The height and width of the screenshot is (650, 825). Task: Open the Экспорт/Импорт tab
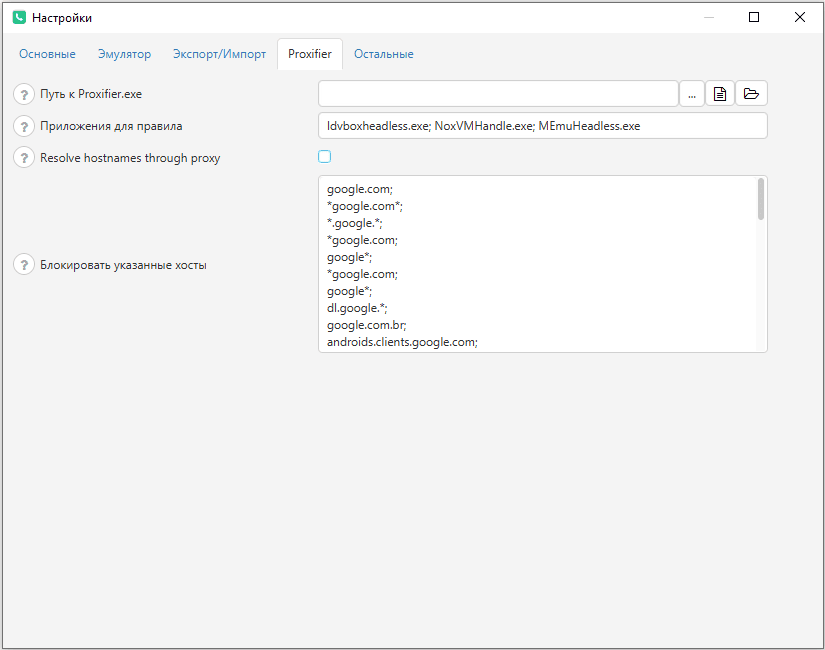coord(219,54)
